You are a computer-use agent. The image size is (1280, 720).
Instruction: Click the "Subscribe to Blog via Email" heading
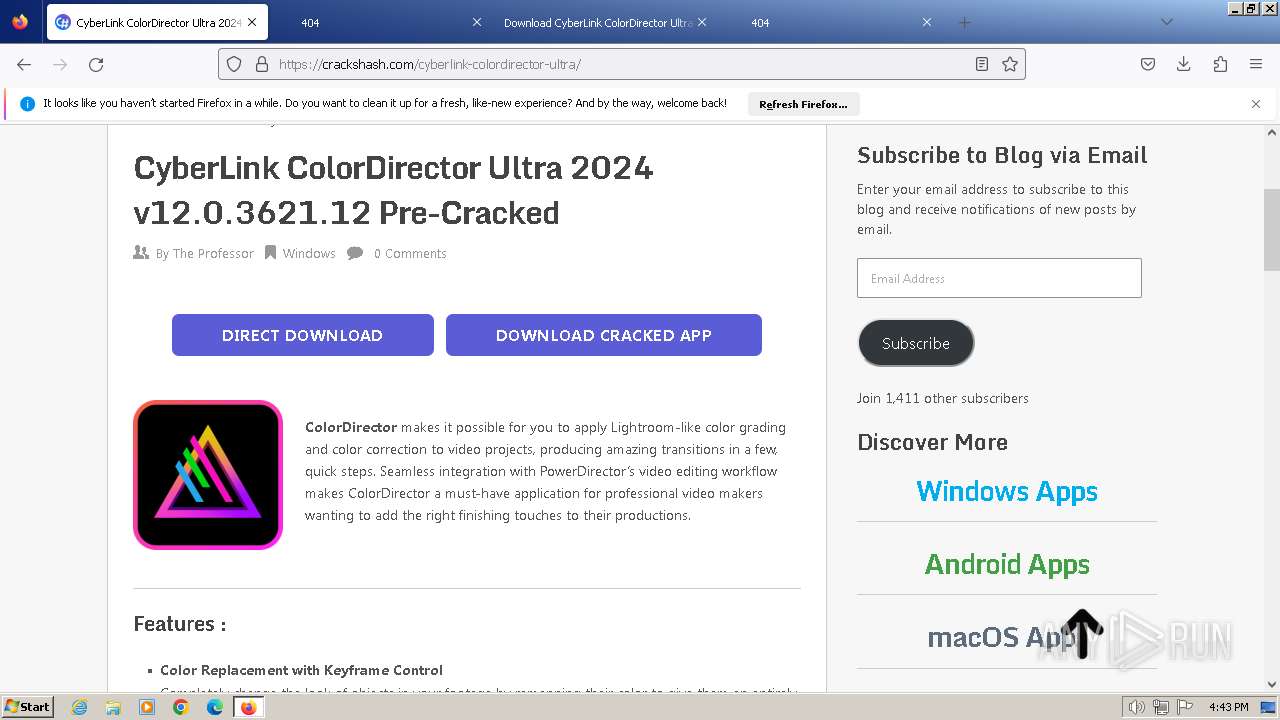pyautogui.click(x=1002, y=155)
